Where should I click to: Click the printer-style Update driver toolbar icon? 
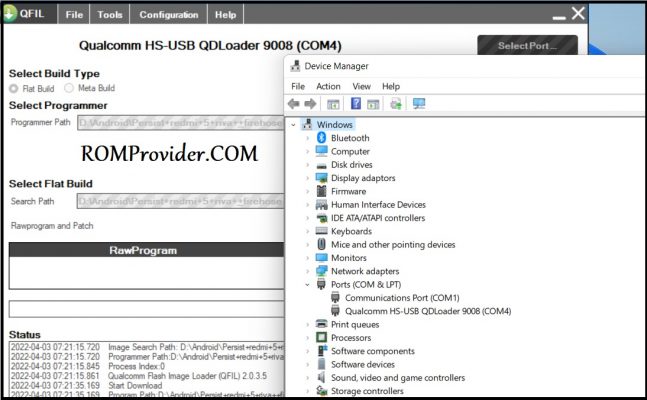pyautogui.click(x=396, y=104)
